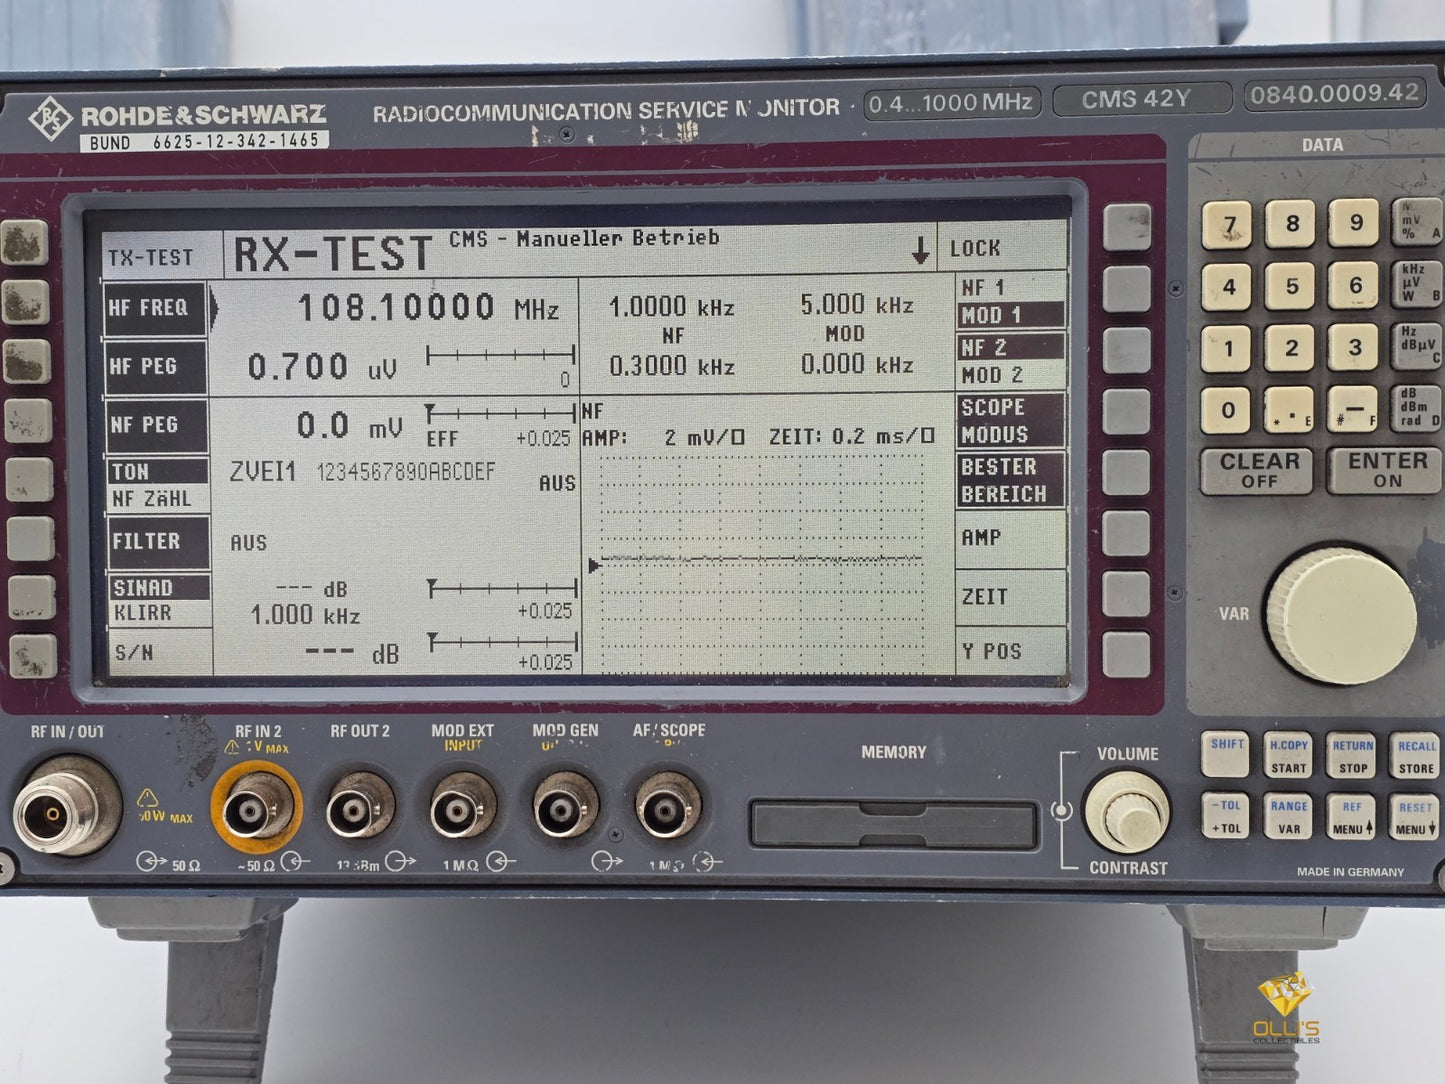Click the AF/SCOPE BNC connector
The height and width of the screenshot is (1084, 1445).
(670, 808)
